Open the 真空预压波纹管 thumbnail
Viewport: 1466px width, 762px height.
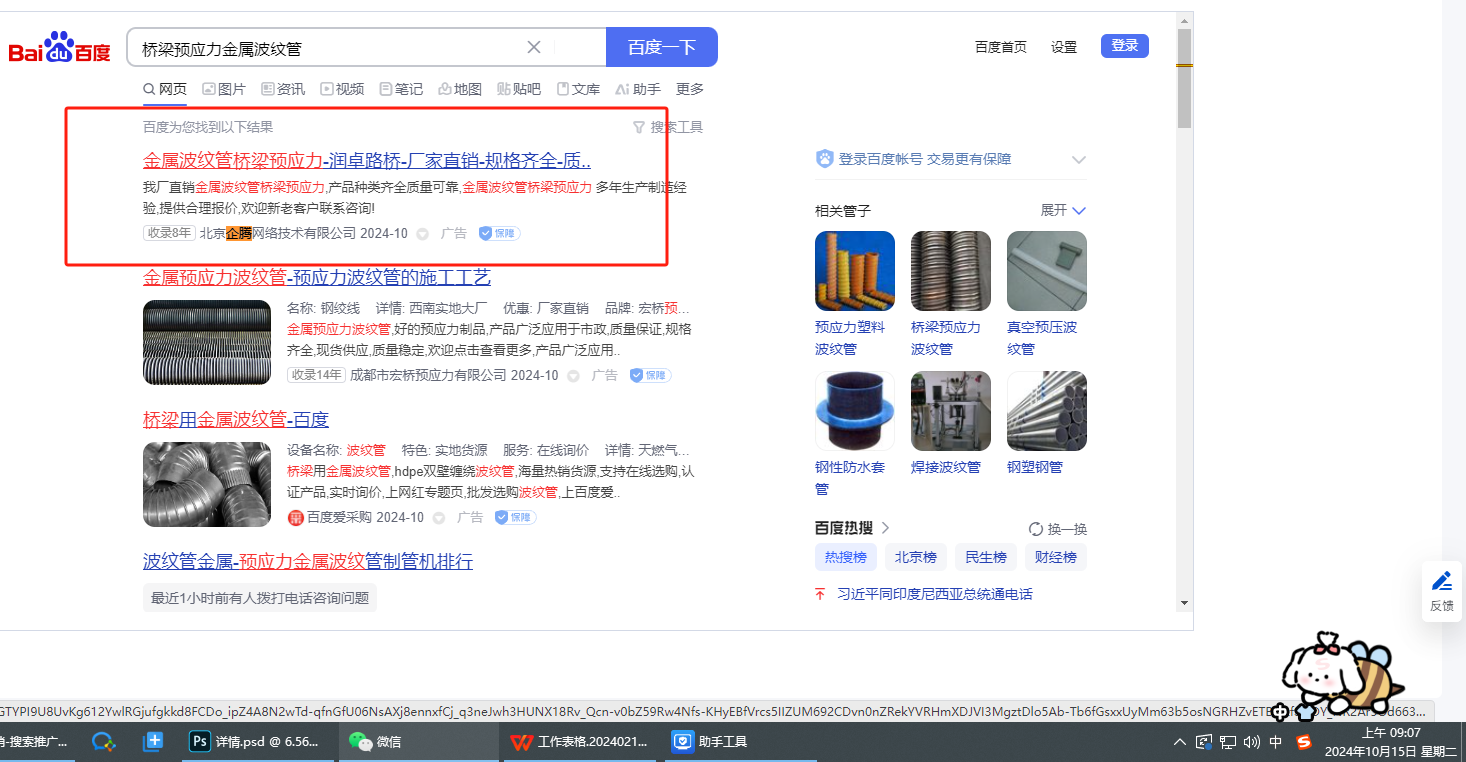pyautogui.click(x=1047, y=271)
